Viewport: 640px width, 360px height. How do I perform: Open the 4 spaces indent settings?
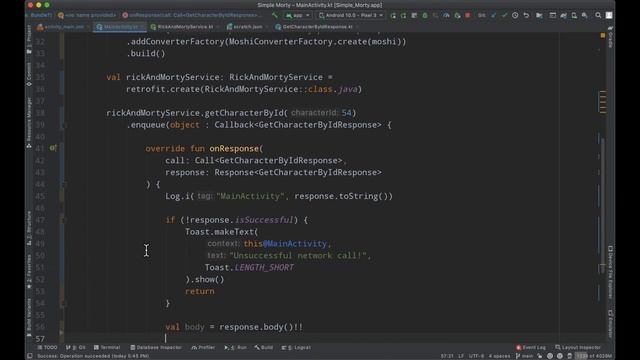pos(499,356)
